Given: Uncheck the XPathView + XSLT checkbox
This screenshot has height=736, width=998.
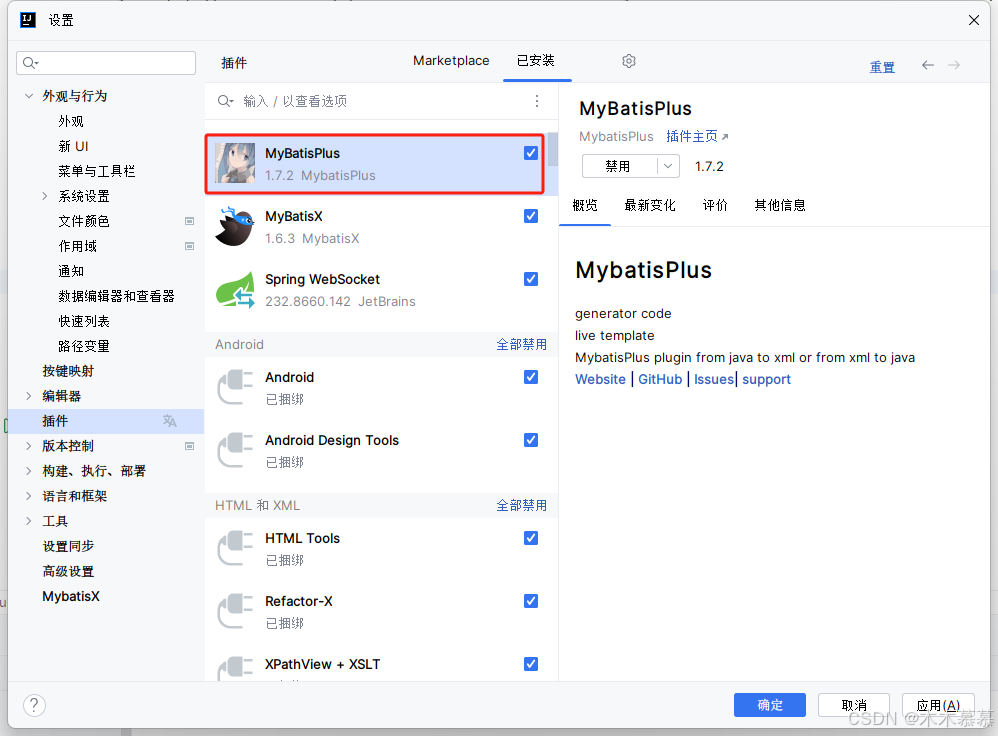Looking at the screenshot, I should tap(531, 664).
